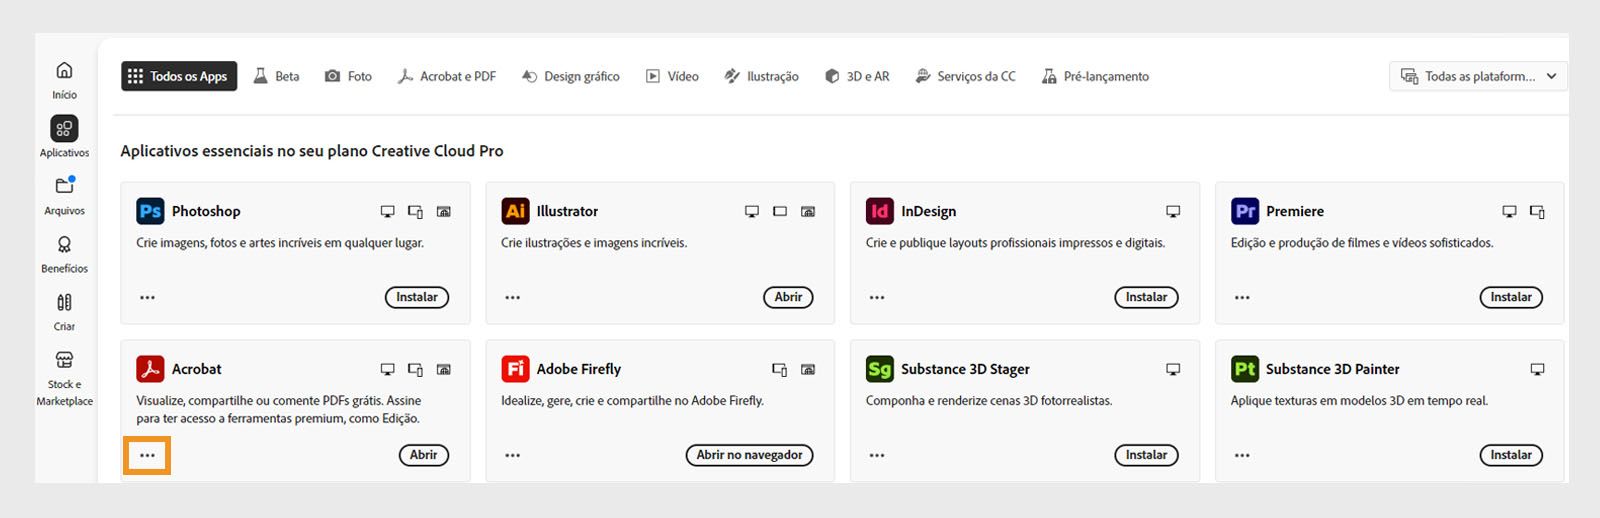This screenshot has height=518, width=1600.
Task: Click Substance 3D Painter desktop icon
Action: pyautogui.click(x=1538, y=370)
